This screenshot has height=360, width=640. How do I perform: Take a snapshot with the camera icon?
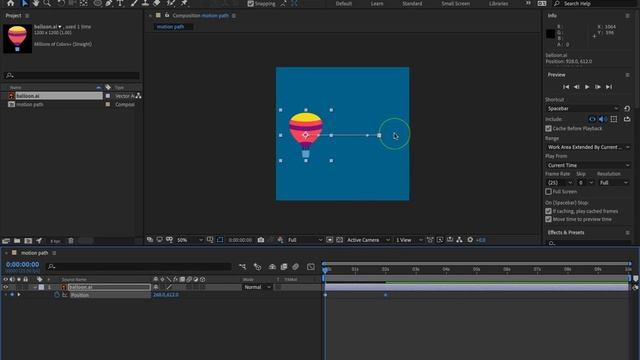coord(261,240)
